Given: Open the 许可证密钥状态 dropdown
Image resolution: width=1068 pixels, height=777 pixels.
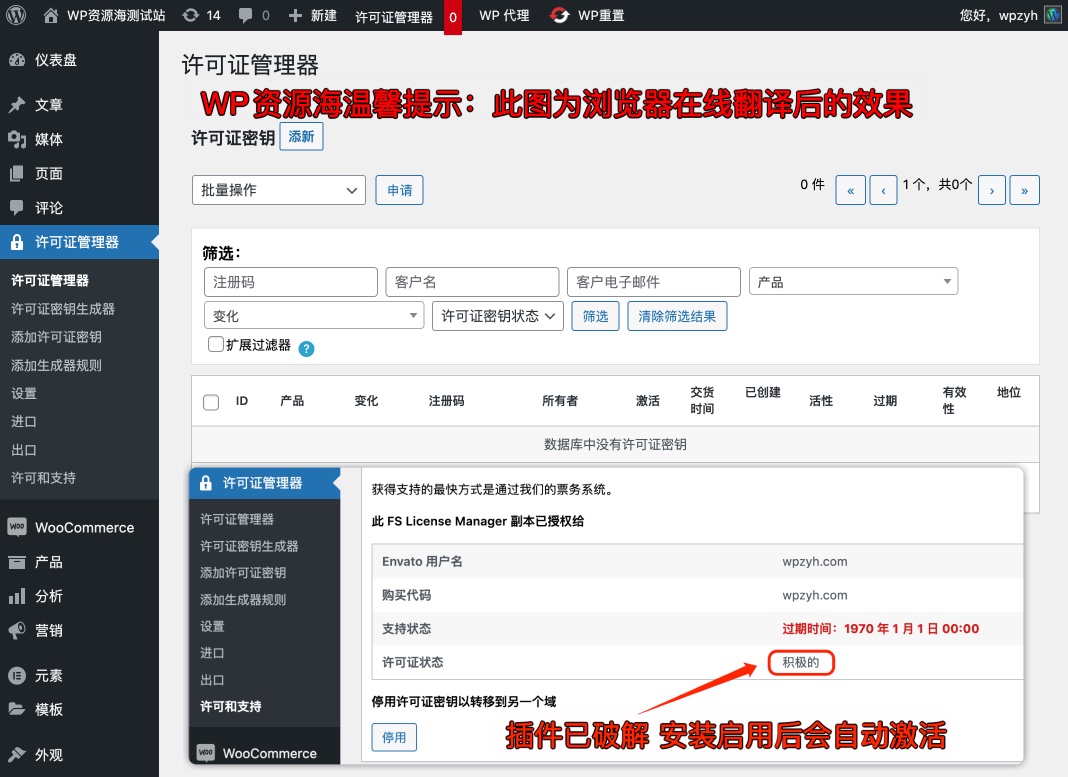Looking at the screenshot, I should 498,316.
